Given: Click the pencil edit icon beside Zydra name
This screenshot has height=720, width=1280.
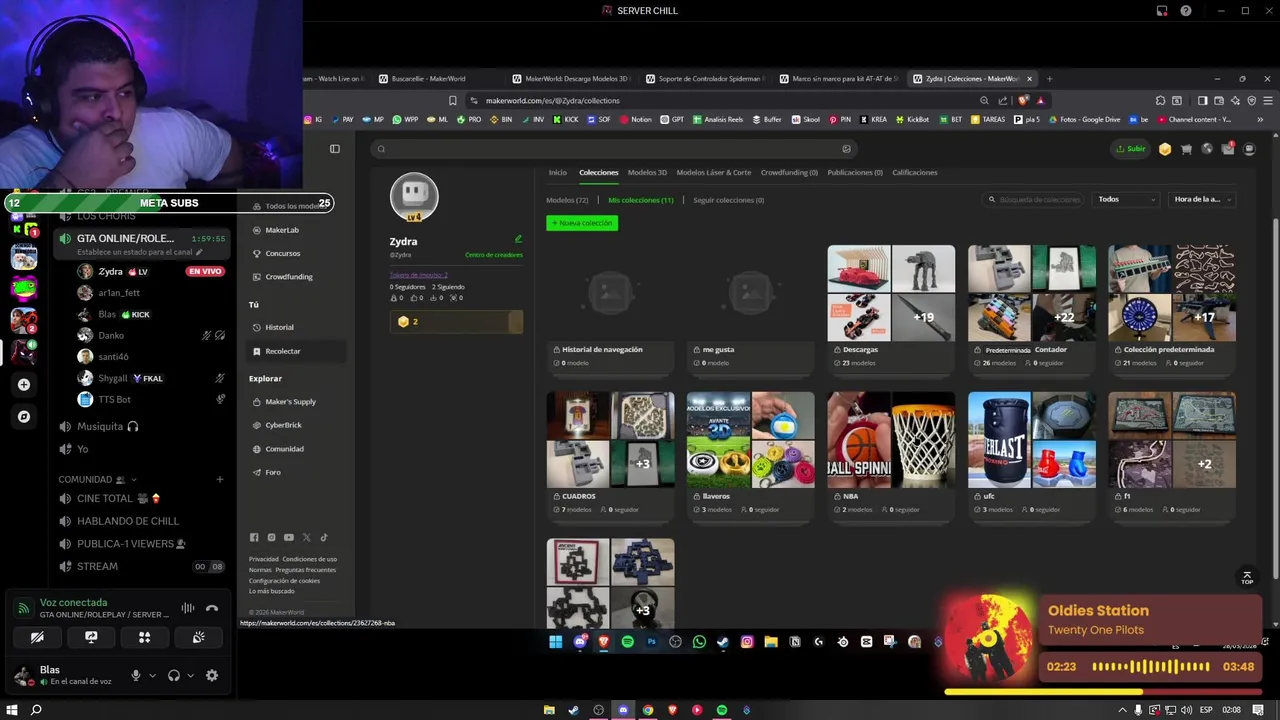Looking at the screenshot, I should point(518,239).
